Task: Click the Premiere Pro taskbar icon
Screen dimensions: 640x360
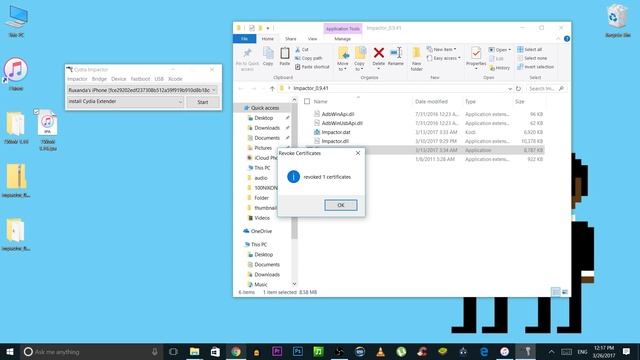Action: pyautogui.click(x=277, y=352)
